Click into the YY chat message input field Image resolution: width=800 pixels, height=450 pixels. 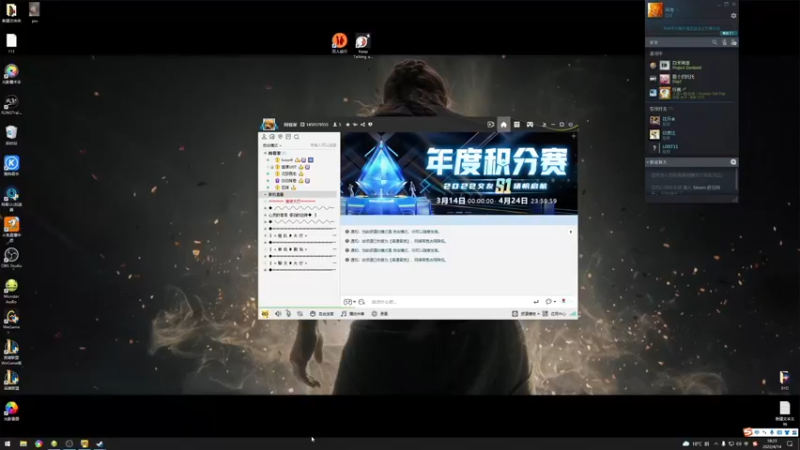point(449,302)
